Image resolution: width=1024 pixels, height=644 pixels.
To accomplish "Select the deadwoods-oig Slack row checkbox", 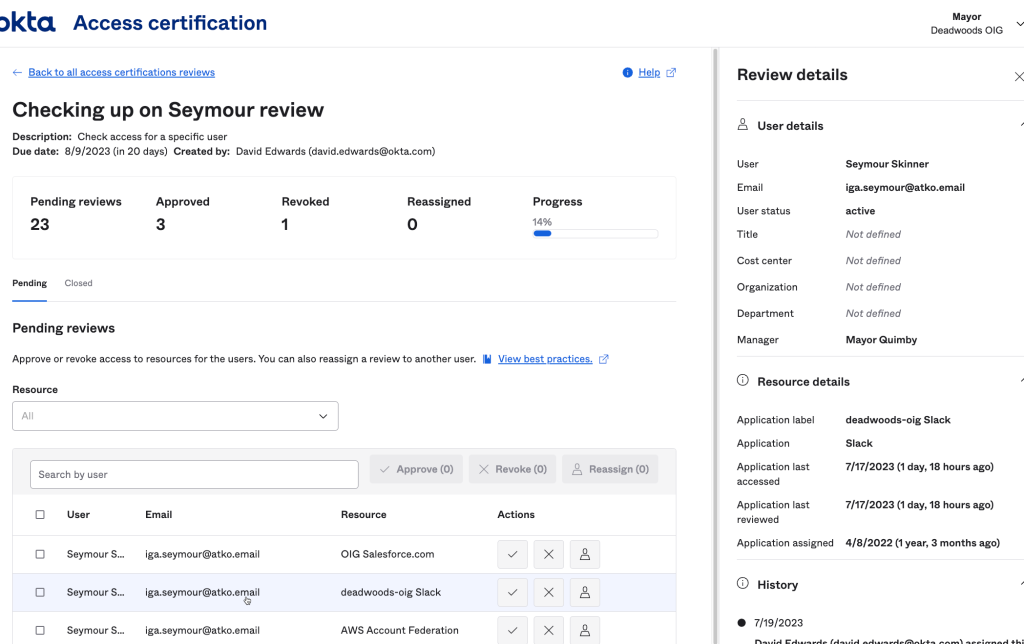I will pos(40,592).
